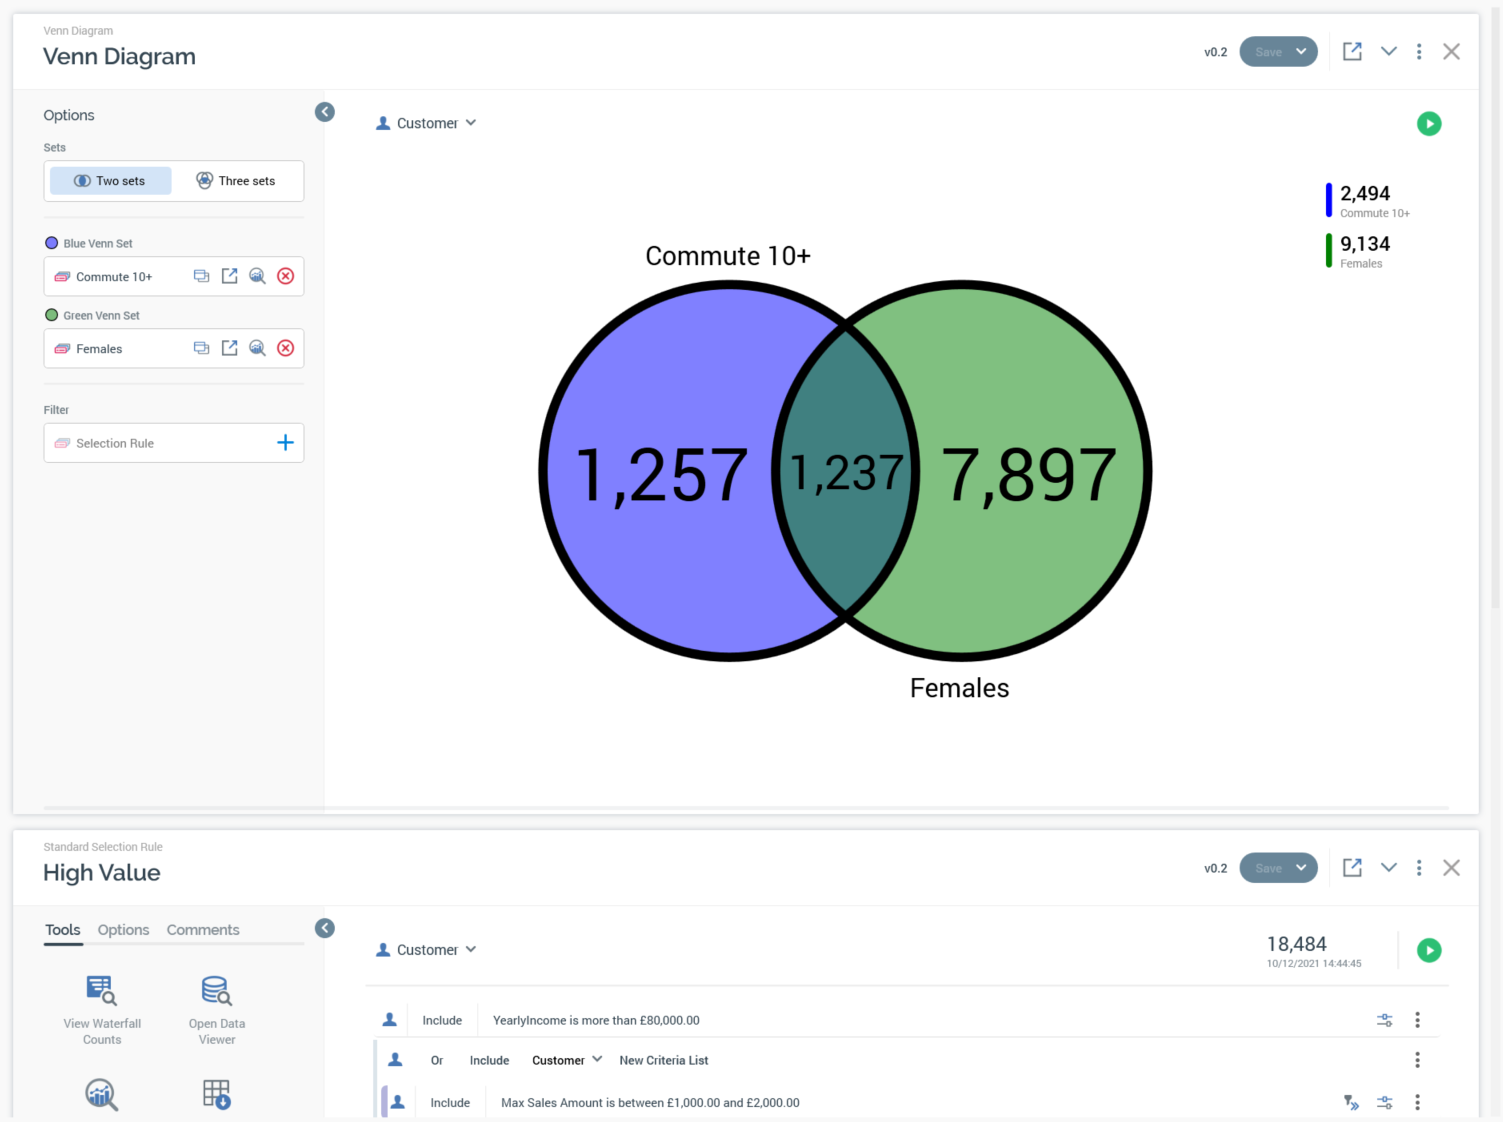Open Data Viewer tool

217,1010
